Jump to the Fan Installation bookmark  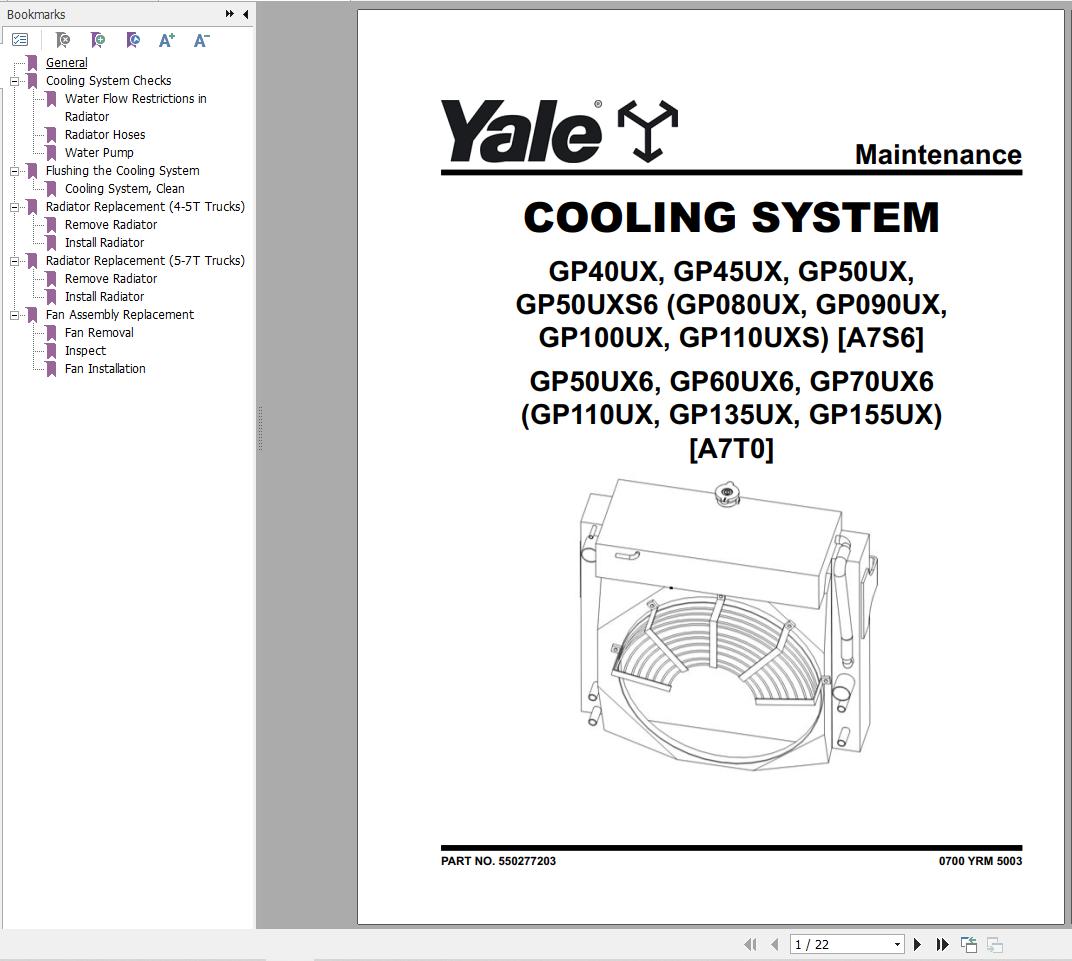click(105, 368)
